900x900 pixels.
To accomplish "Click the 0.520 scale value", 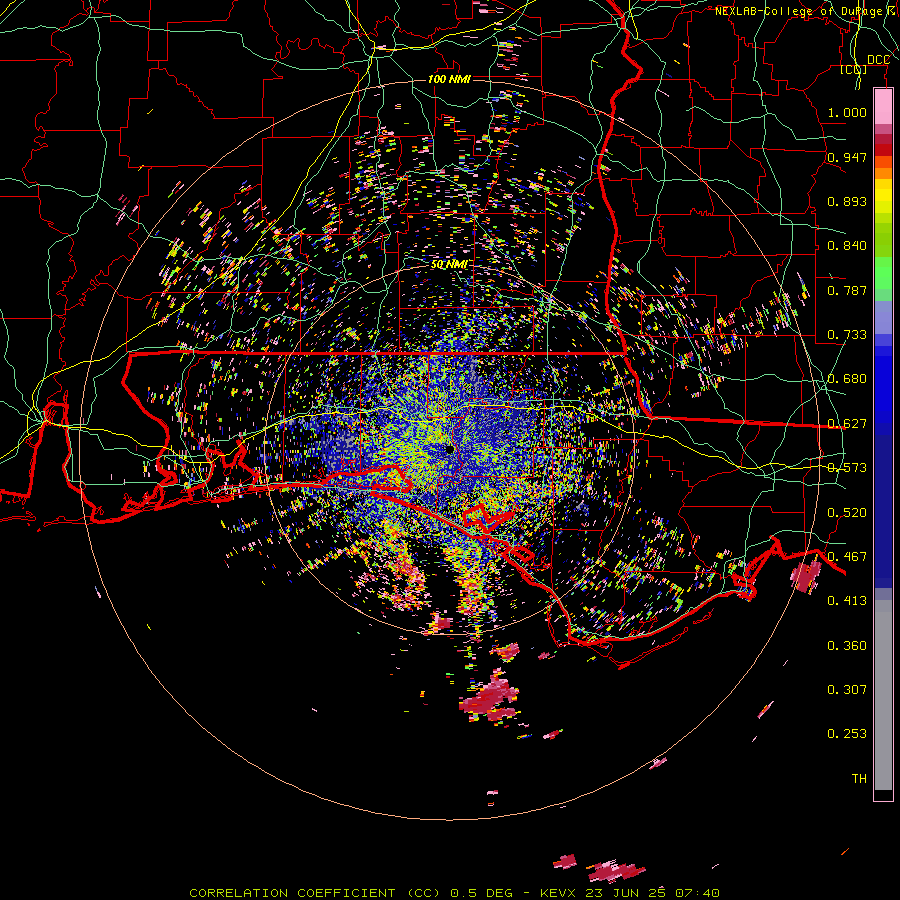I will point(847,513).
